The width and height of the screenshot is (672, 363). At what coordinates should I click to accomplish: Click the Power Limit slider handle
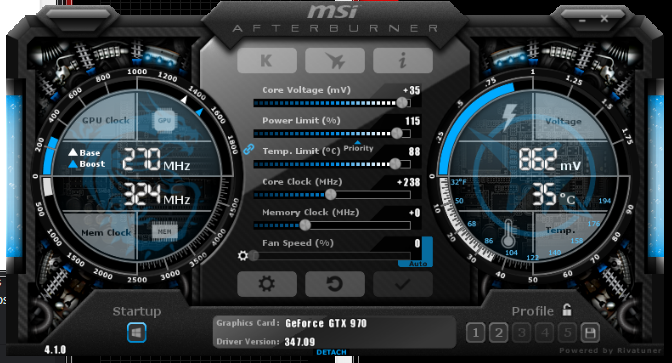[x=397, y=133]
